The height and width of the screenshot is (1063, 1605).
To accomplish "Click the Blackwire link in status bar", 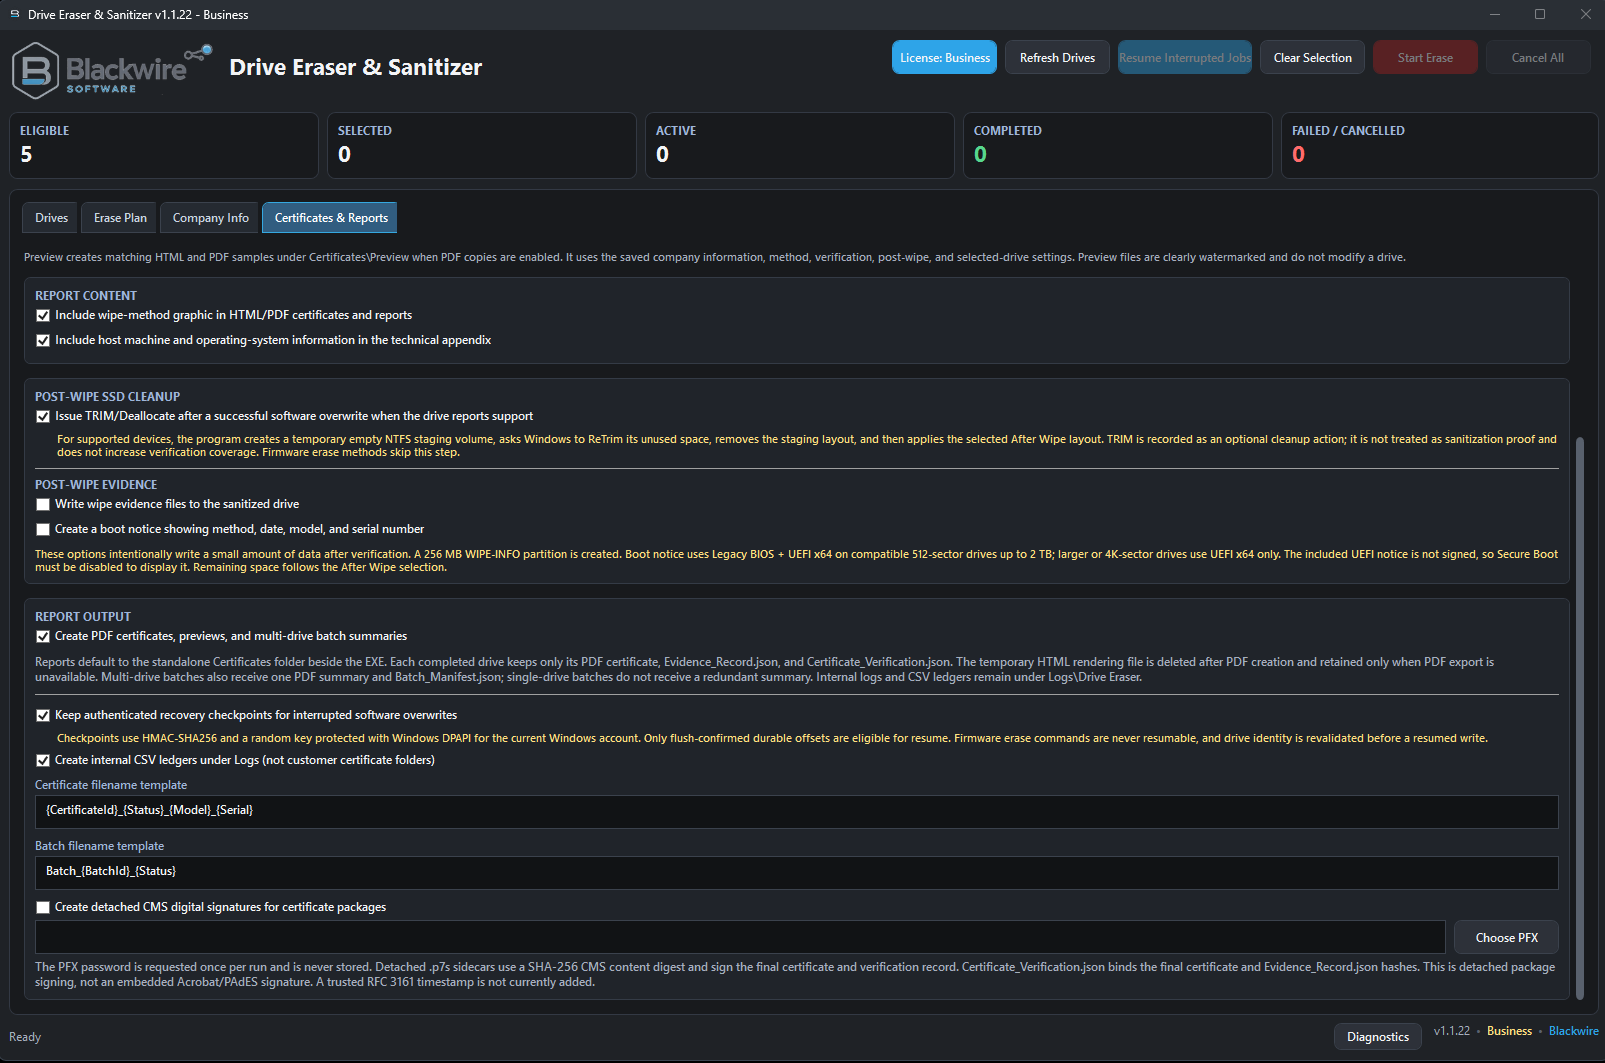I will 1573,1031.
